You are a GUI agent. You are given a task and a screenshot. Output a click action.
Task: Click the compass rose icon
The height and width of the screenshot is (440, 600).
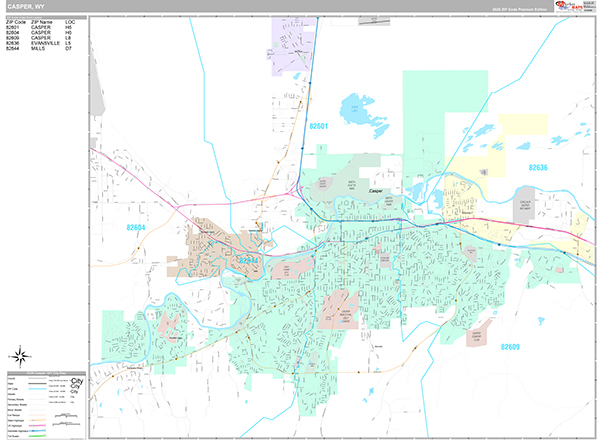(x=20, y=356)
